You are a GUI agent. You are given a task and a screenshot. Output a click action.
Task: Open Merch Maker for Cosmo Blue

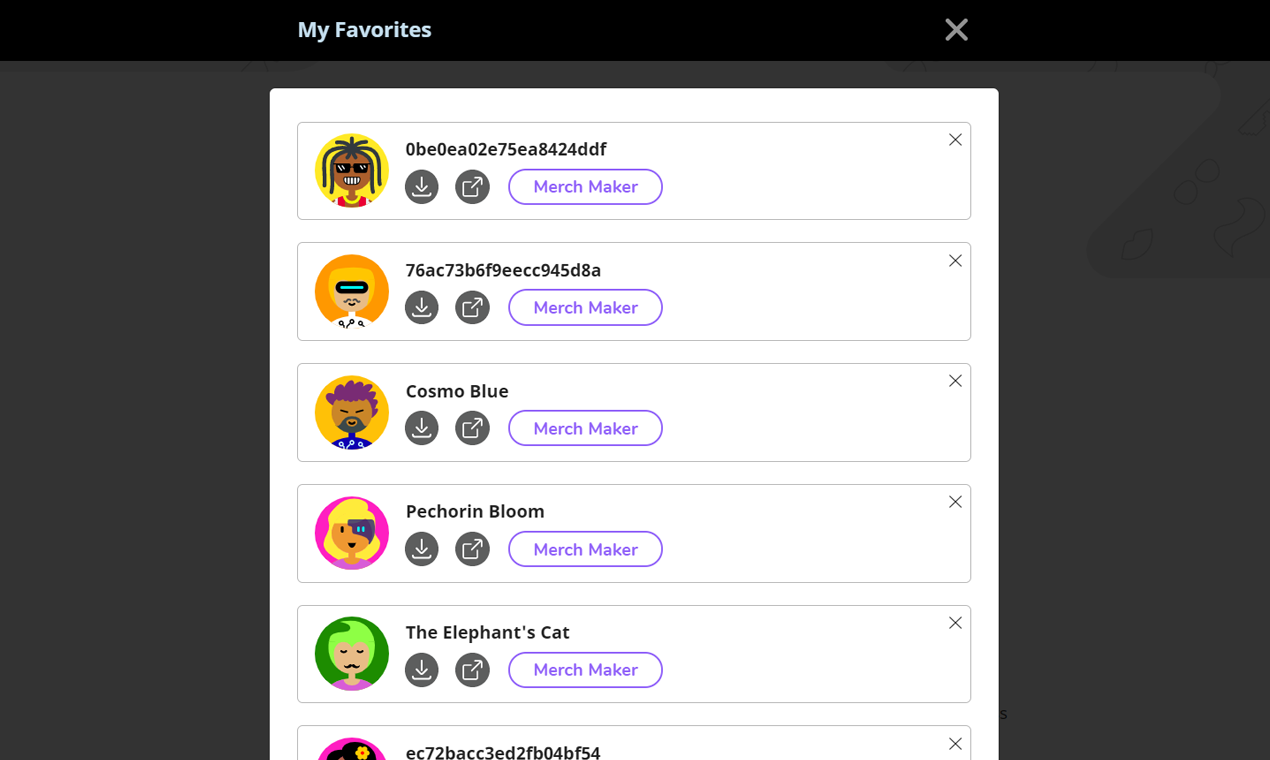585,428
